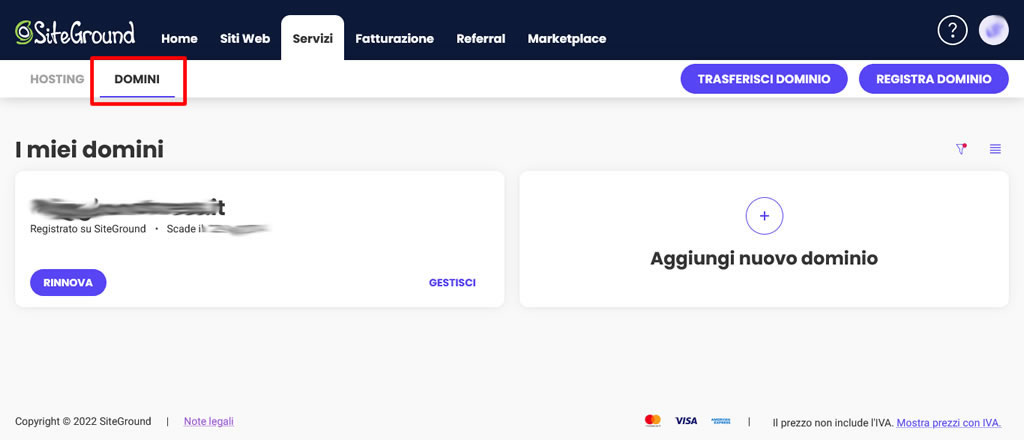Switch to the Hosting sub-tab

click(x=57, y=79)
